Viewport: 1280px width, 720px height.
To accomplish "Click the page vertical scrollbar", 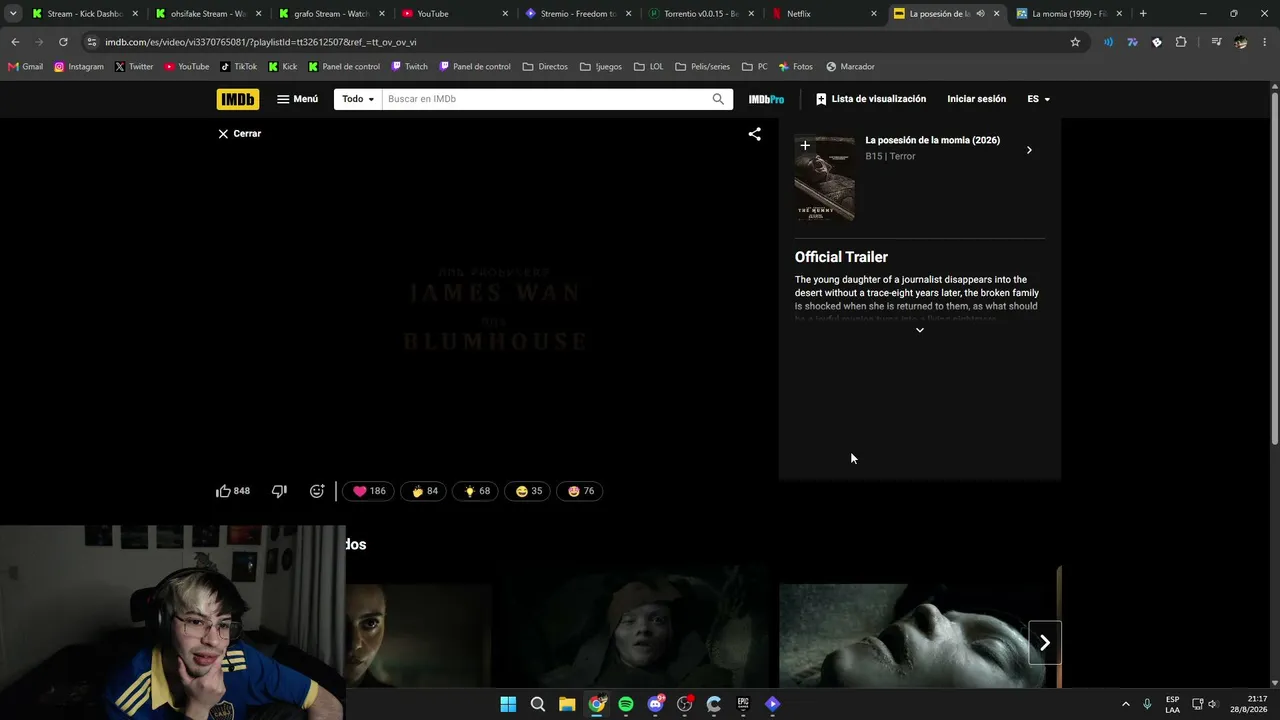I will pyautogui.click(x=1274, y=268).
